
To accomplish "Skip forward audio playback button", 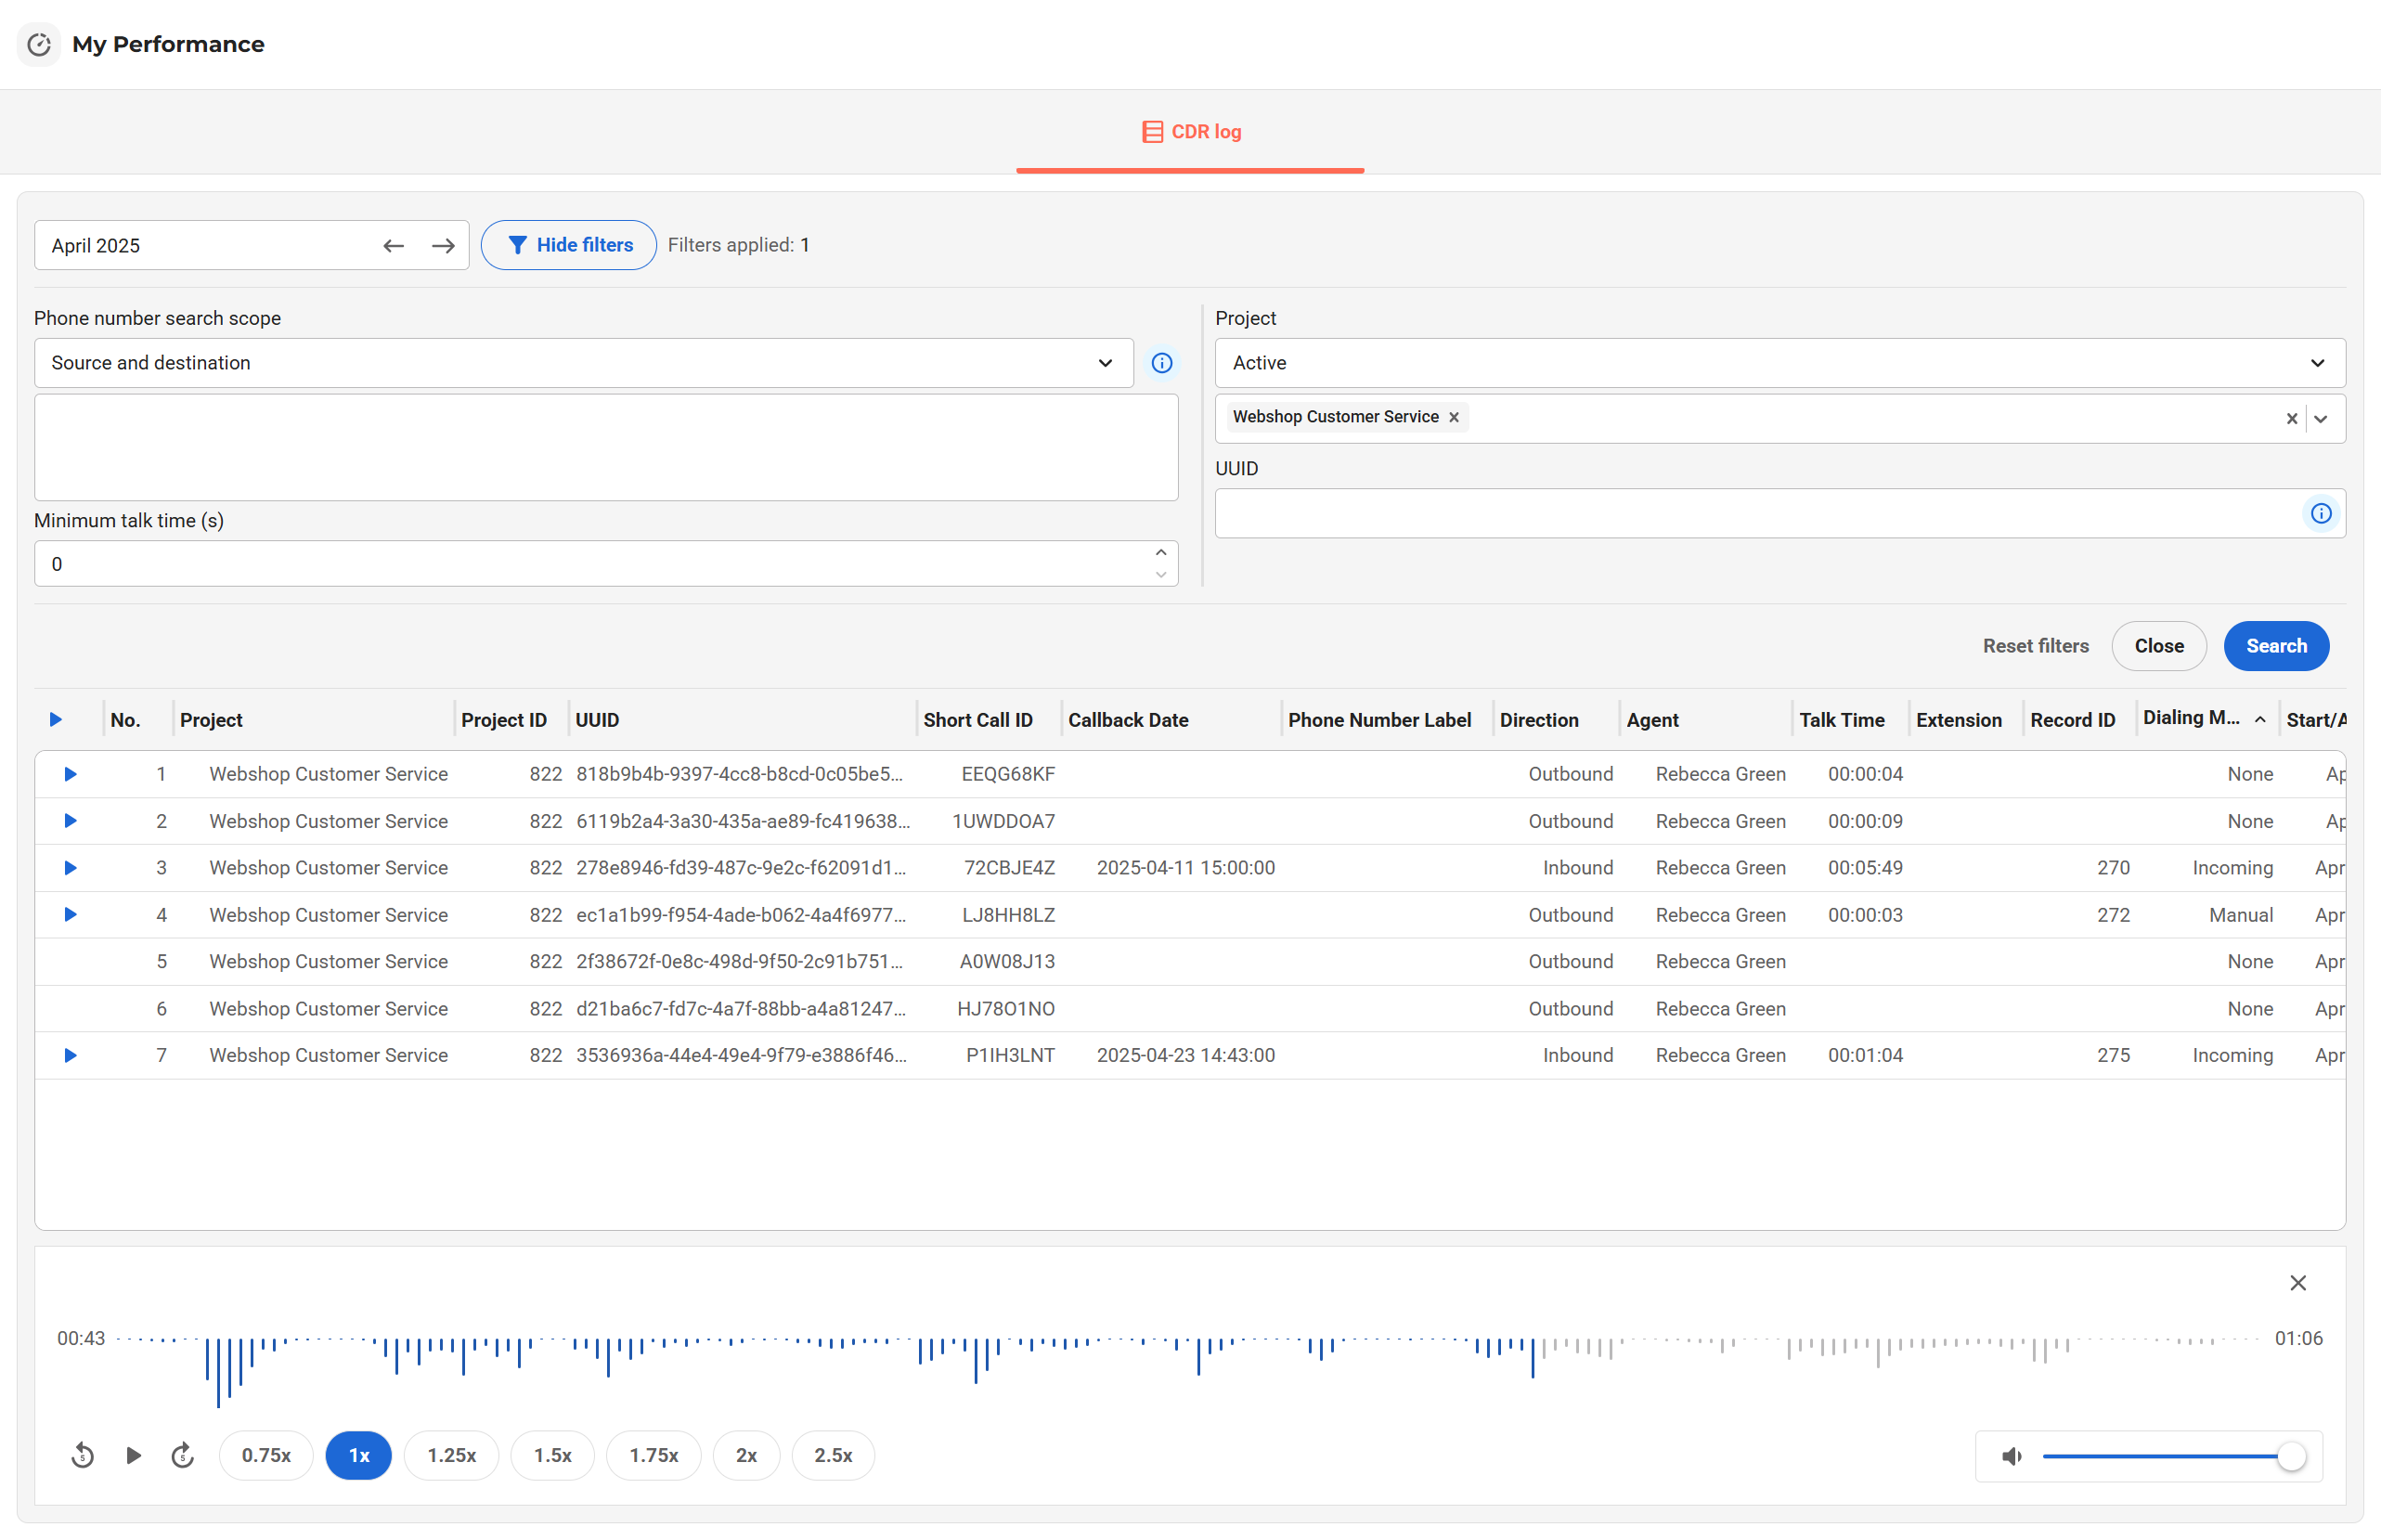I will 182,1456.
